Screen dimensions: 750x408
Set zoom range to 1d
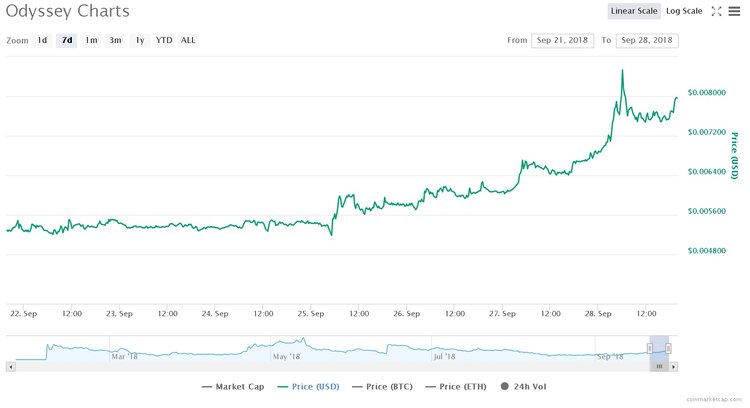(42, 40)
